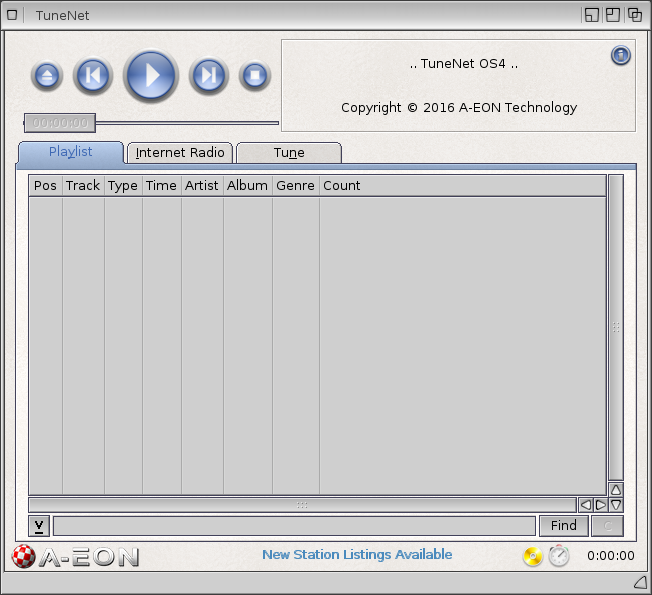Skip to the previous track
The width and height of the screenshot is (652, 595).
click(x=93, y=76)
